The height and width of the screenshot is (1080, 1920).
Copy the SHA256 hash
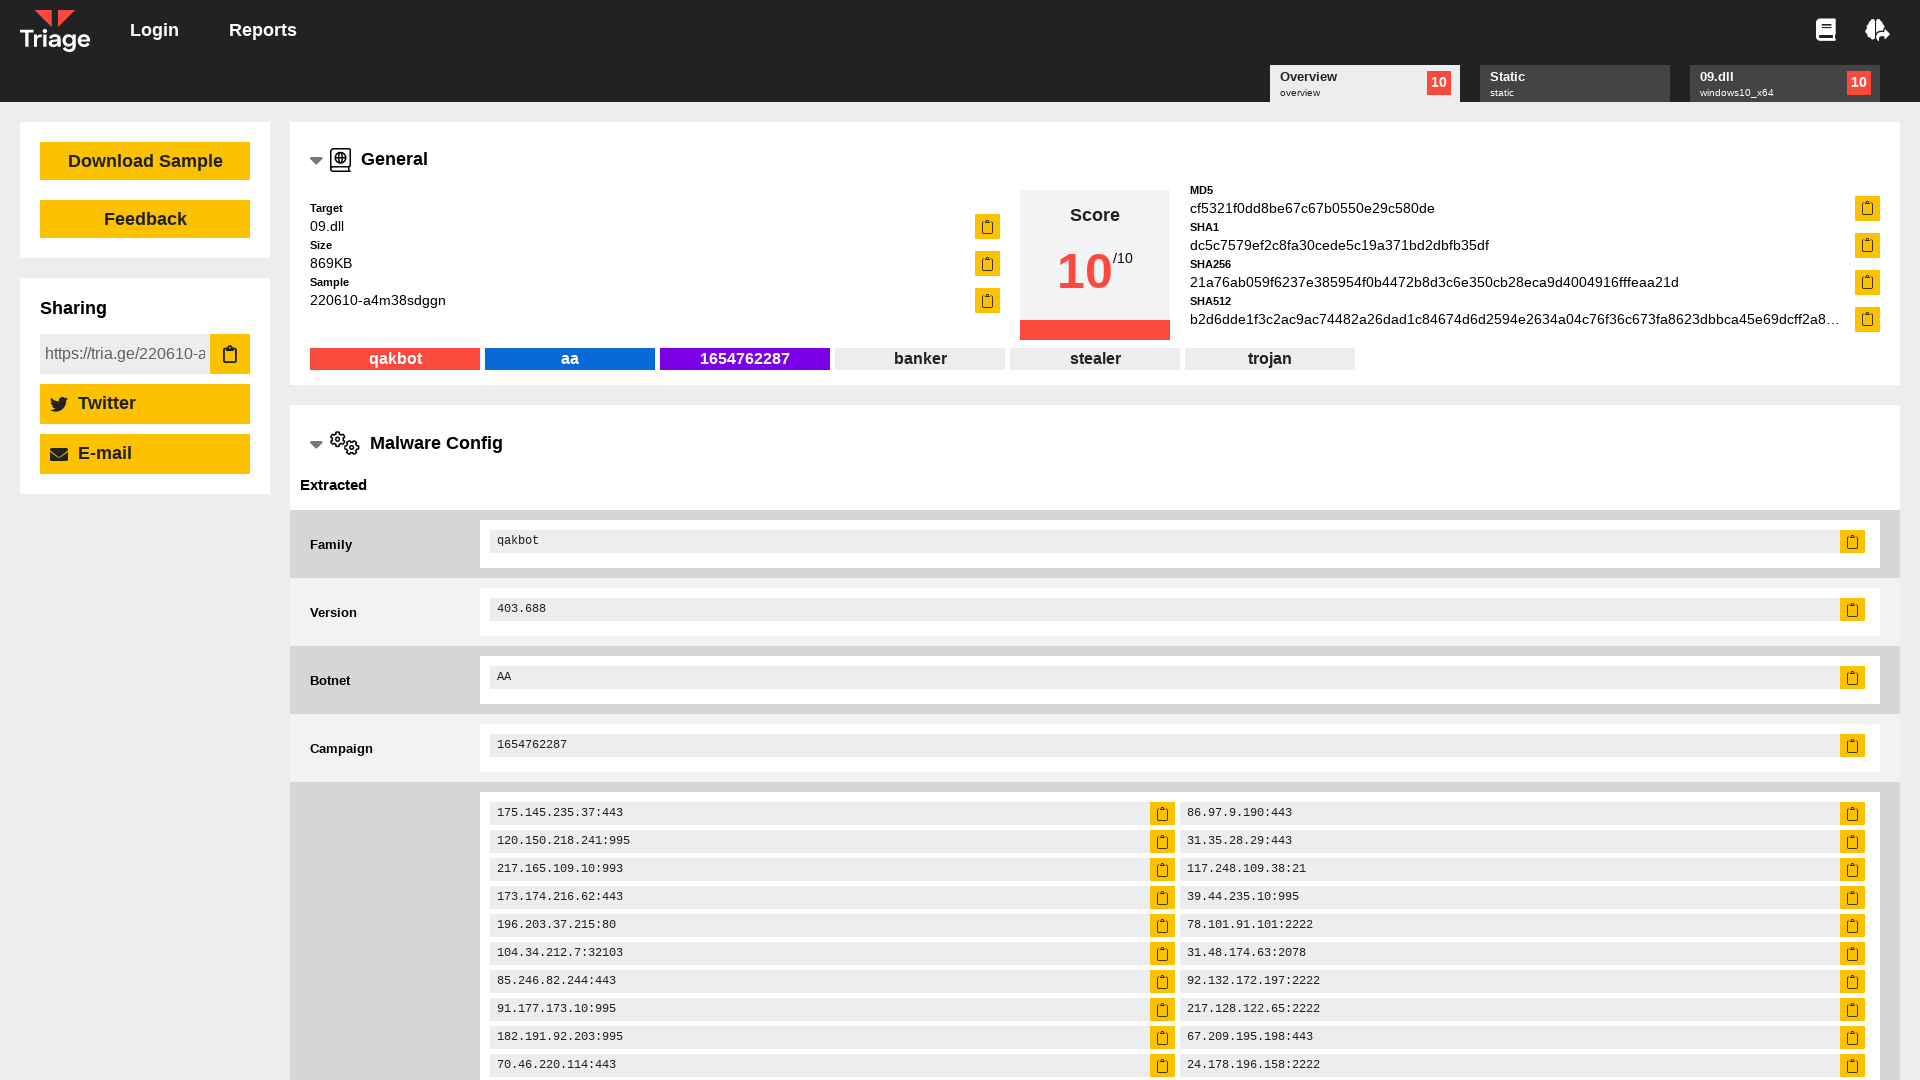pos(1867,282)
